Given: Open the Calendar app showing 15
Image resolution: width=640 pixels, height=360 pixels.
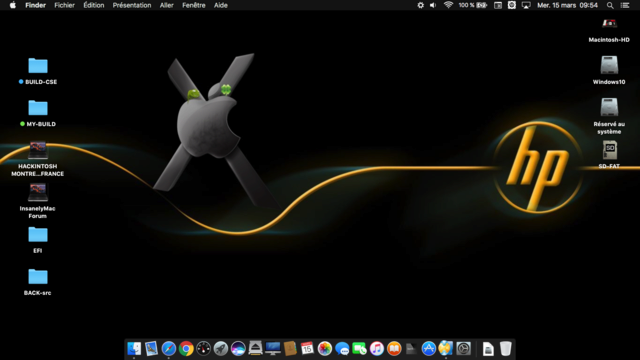Looking at the screenshot, I should (307, 349).
